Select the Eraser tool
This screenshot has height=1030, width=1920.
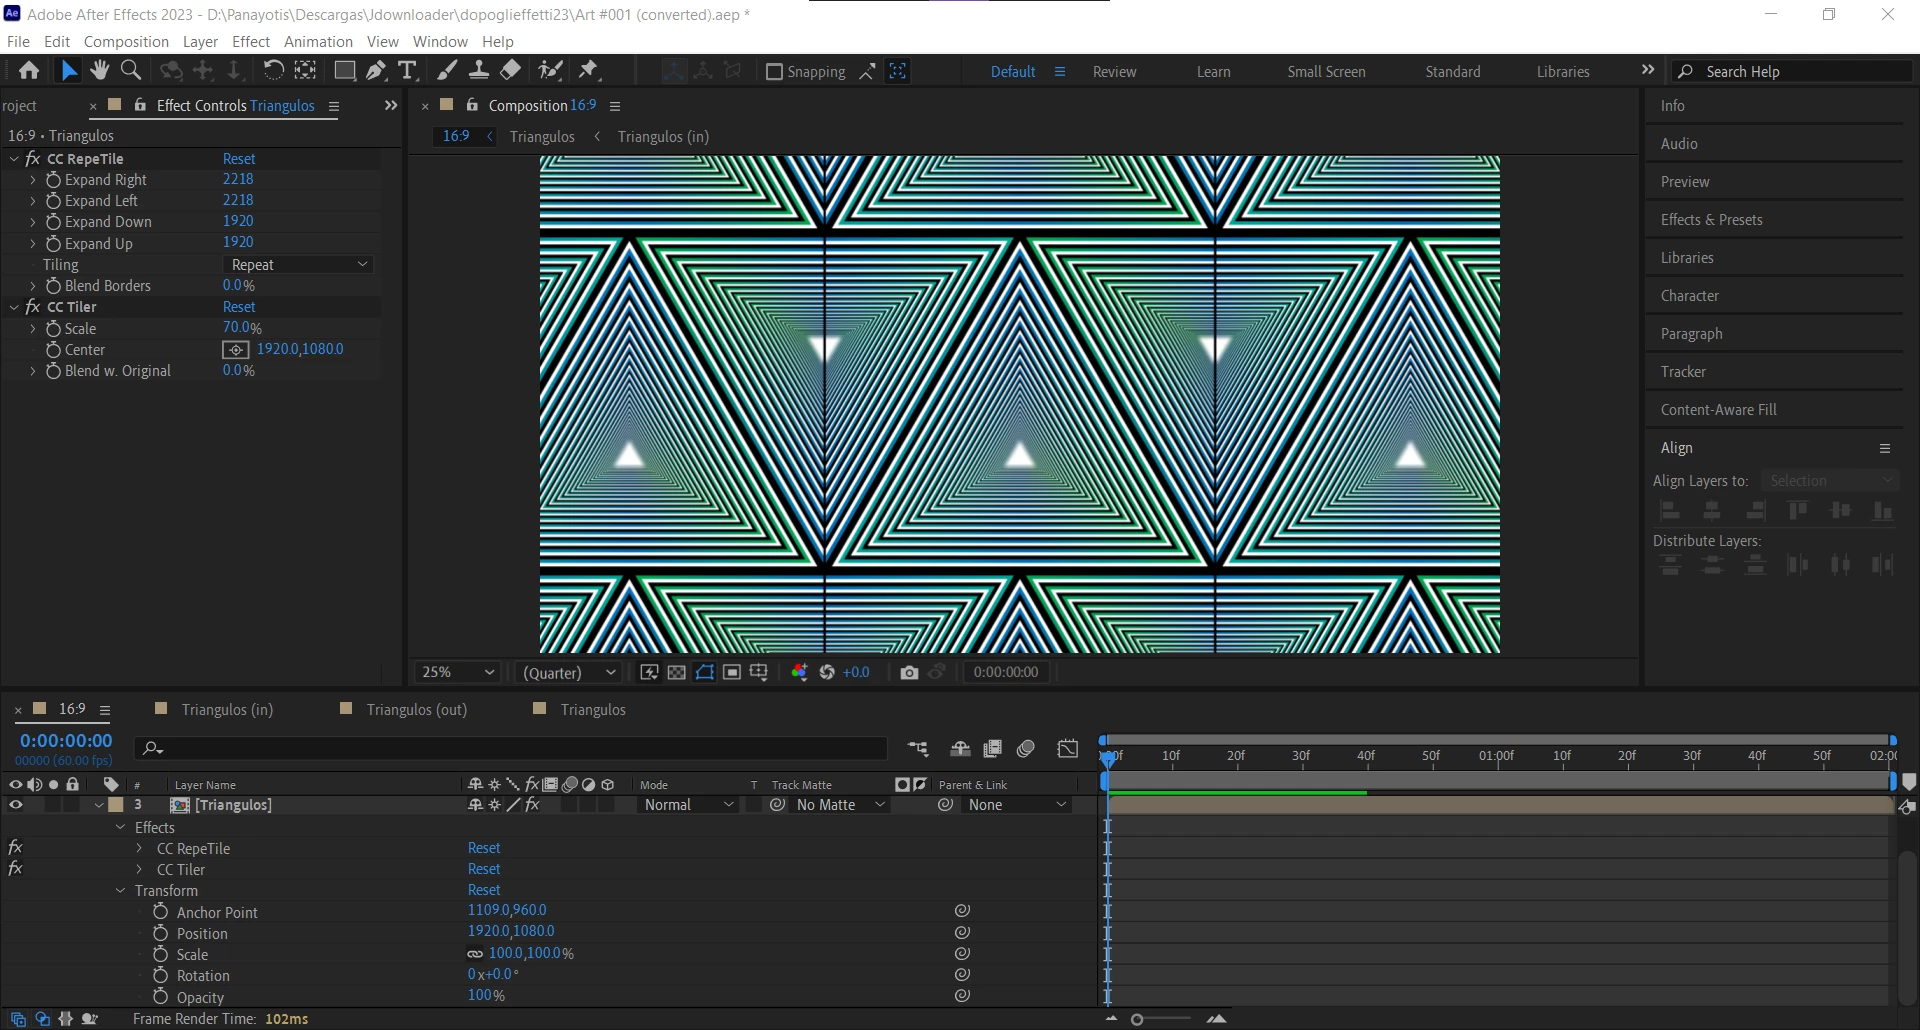click(x=511, y=70)
